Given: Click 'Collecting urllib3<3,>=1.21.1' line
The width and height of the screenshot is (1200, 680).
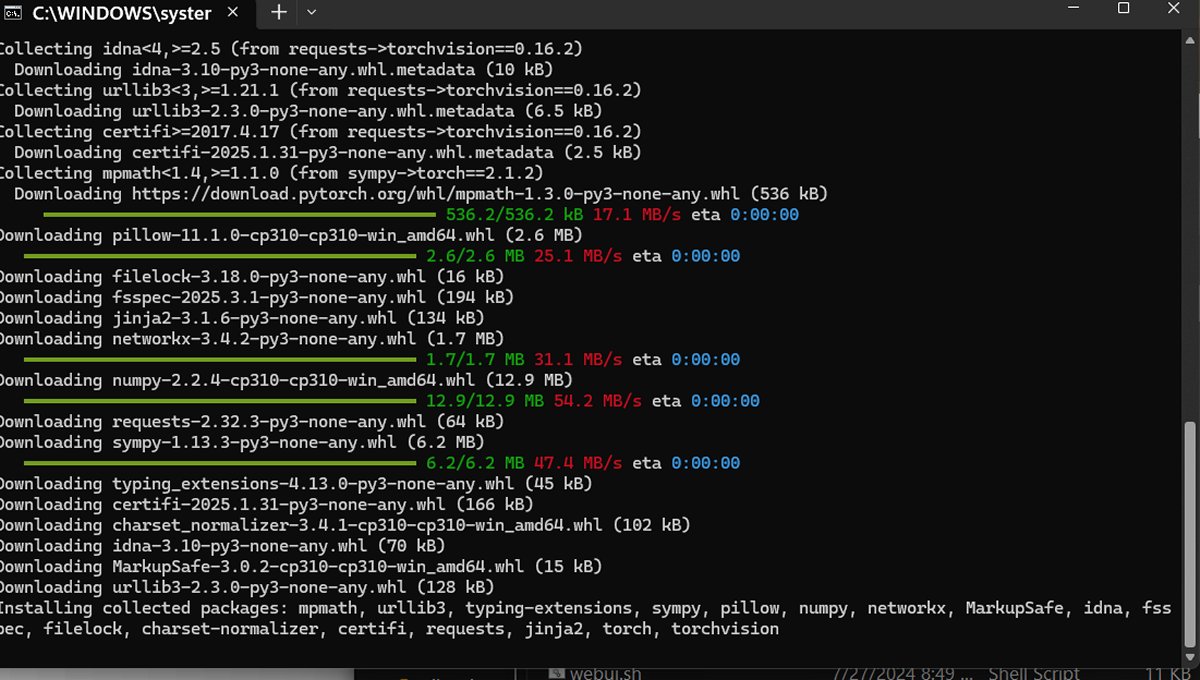Looking at the screenshot, I should 320,90.
